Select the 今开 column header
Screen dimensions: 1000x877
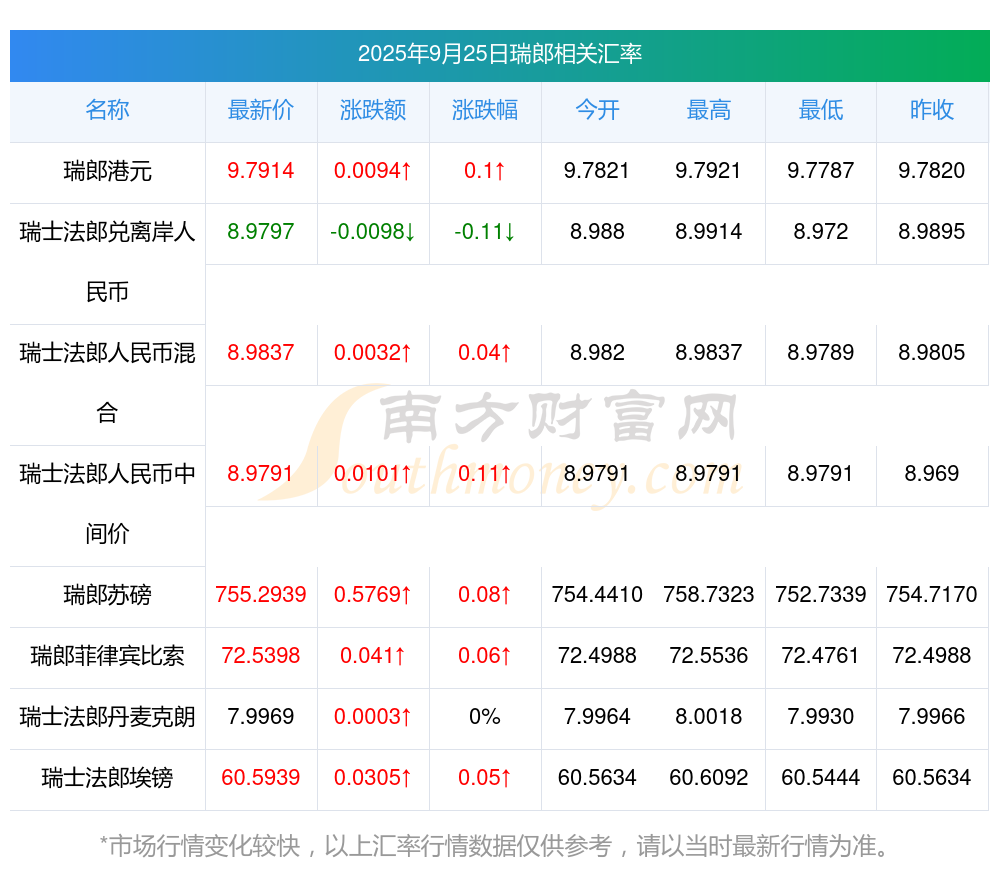coord(597,111)
